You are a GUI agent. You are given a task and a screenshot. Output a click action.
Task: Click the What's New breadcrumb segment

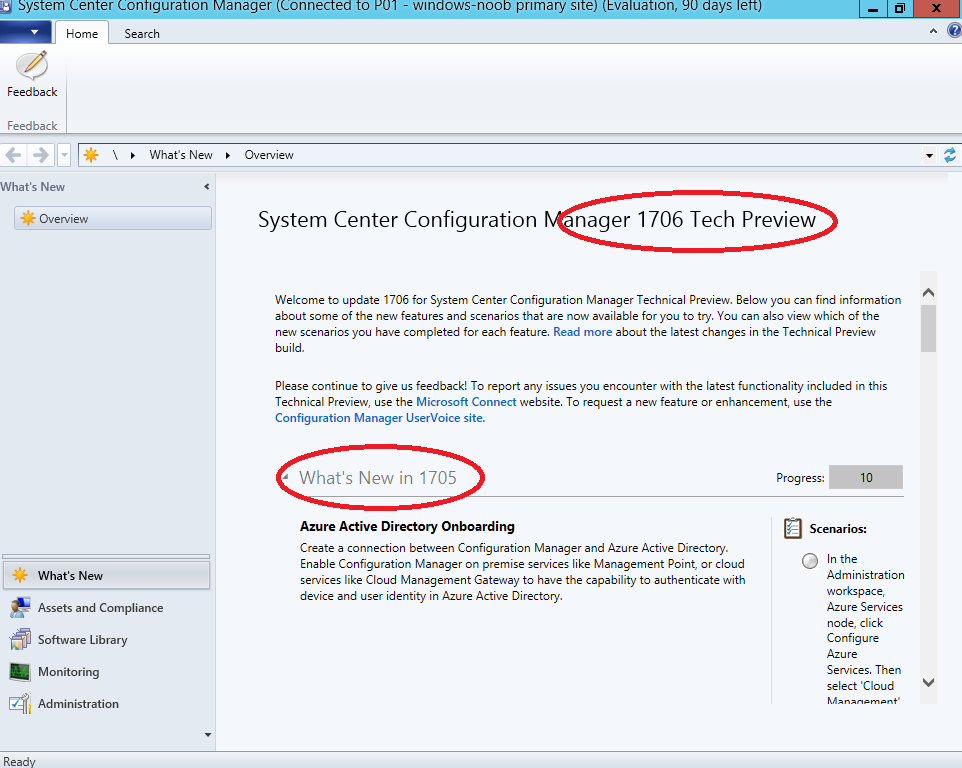pos(181,155)
